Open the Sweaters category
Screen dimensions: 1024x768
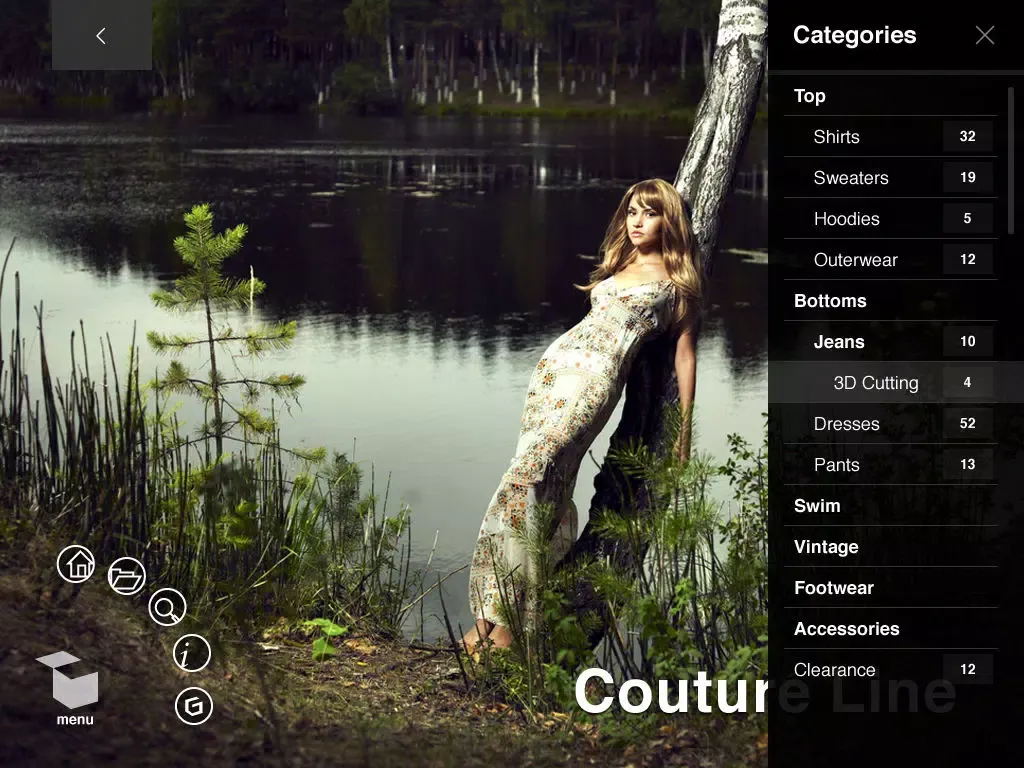point(891,178)
